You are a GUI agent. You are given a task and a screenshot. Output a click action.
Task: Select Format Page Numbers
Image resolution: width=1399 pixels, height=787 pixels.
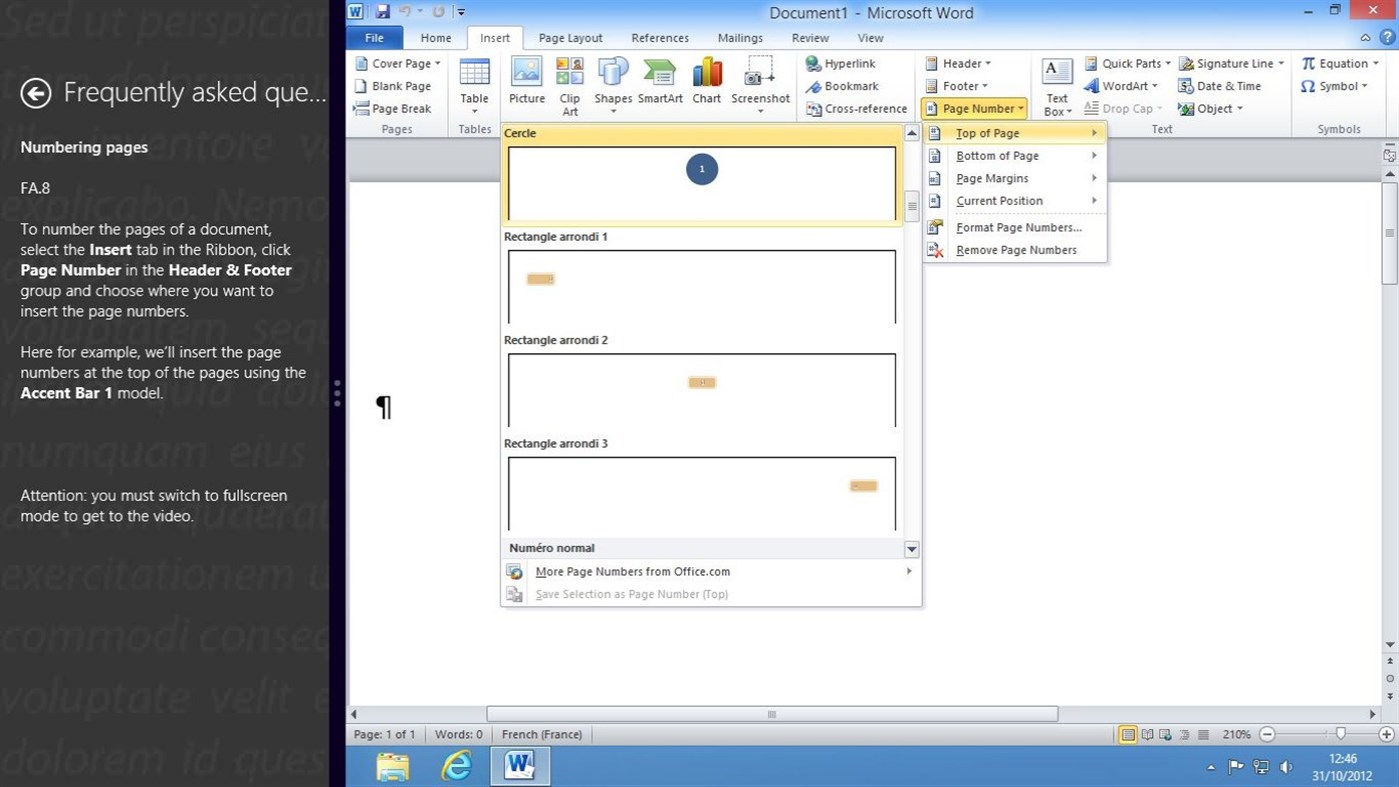(x=1018, y=227)
